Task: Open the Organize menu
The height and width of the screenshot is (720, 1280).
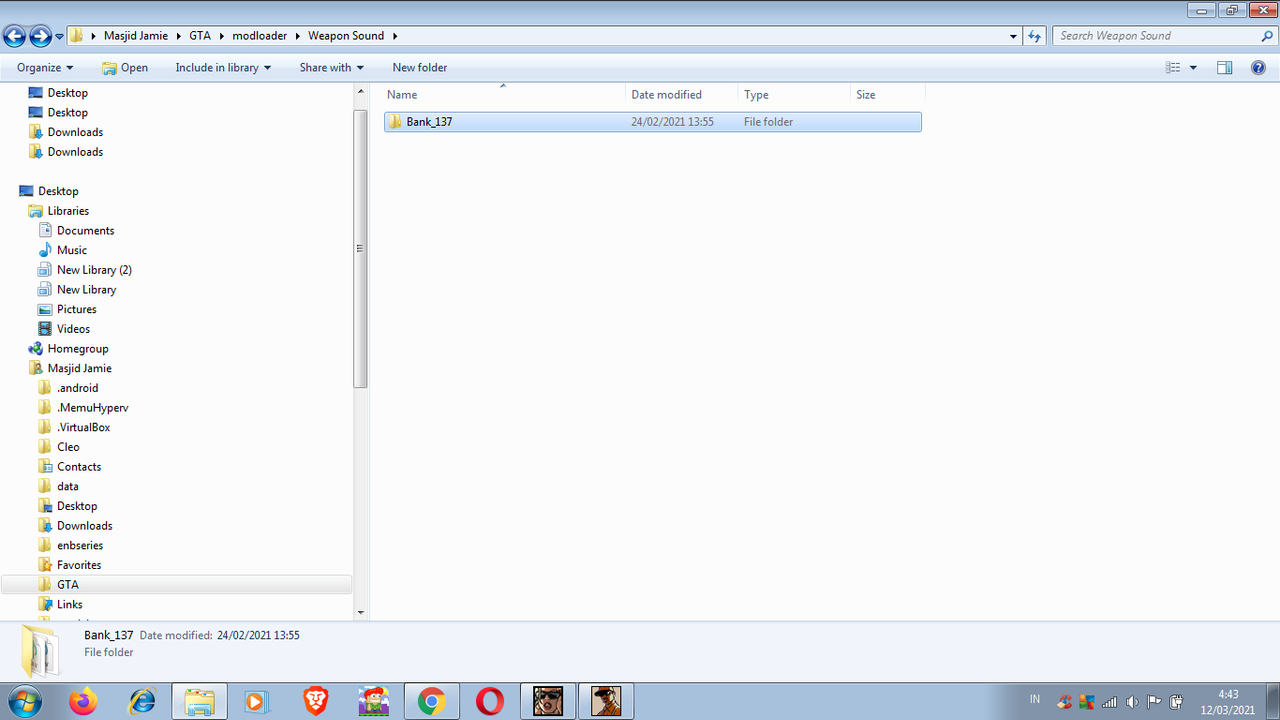Action: (45, 67)
